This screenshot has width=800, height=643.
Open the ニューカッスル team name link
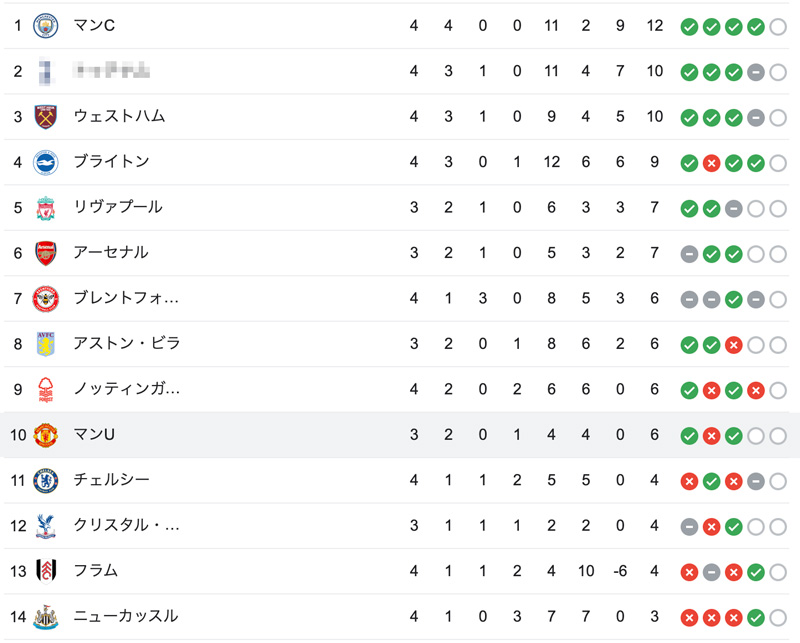click(126, 616)
